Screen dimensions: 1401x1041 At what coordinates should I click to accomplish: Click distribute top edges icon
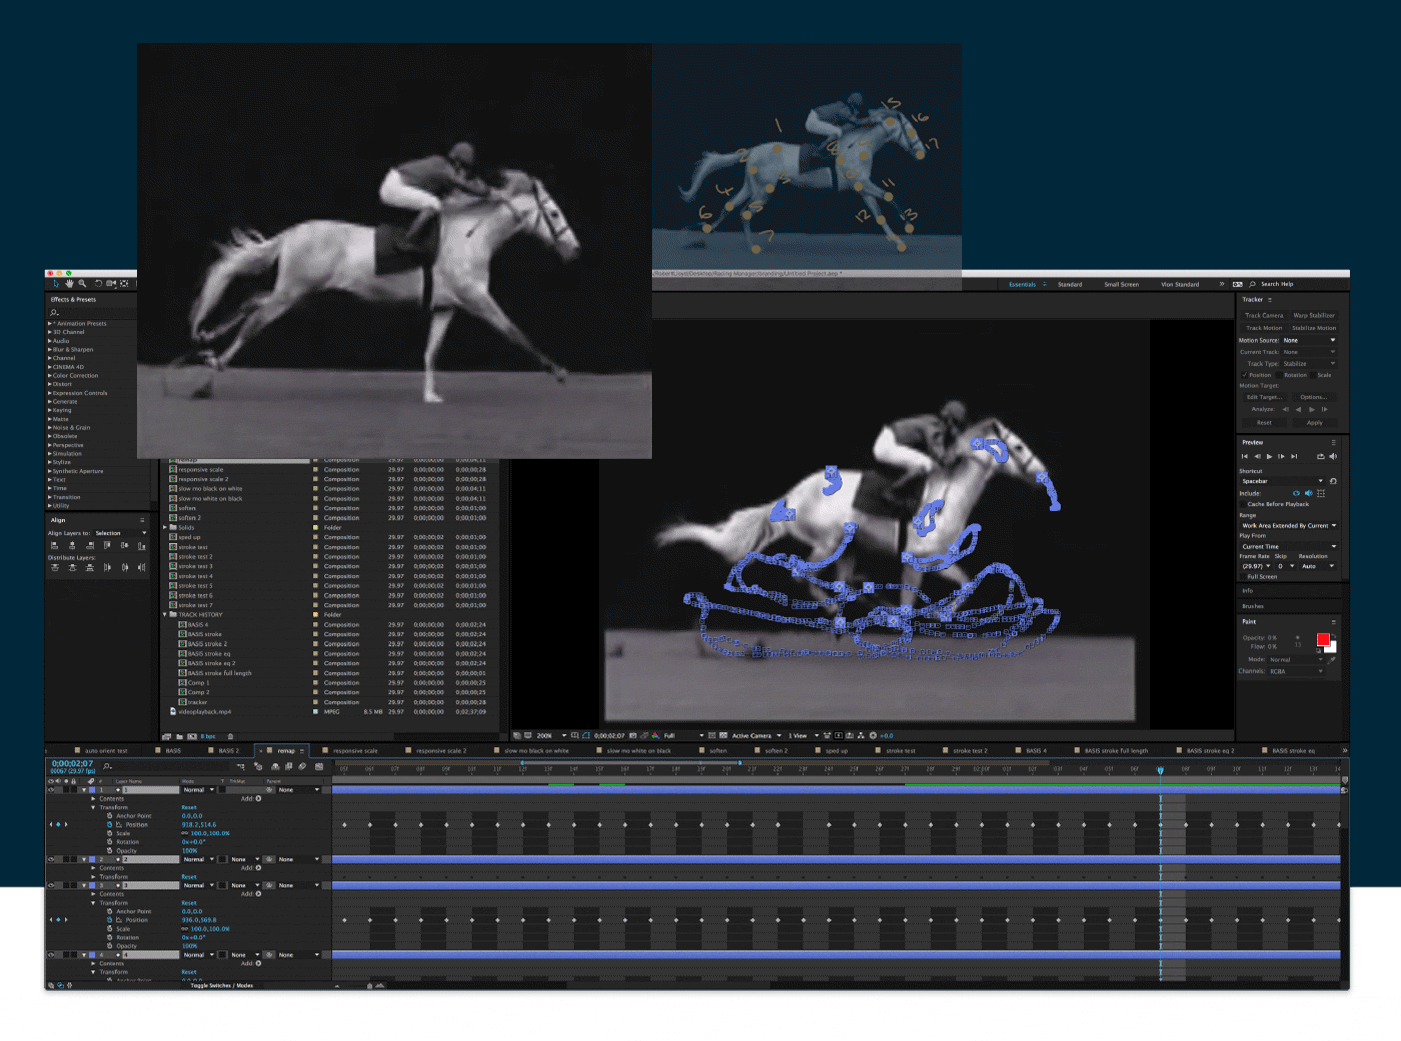click(55, 568)
